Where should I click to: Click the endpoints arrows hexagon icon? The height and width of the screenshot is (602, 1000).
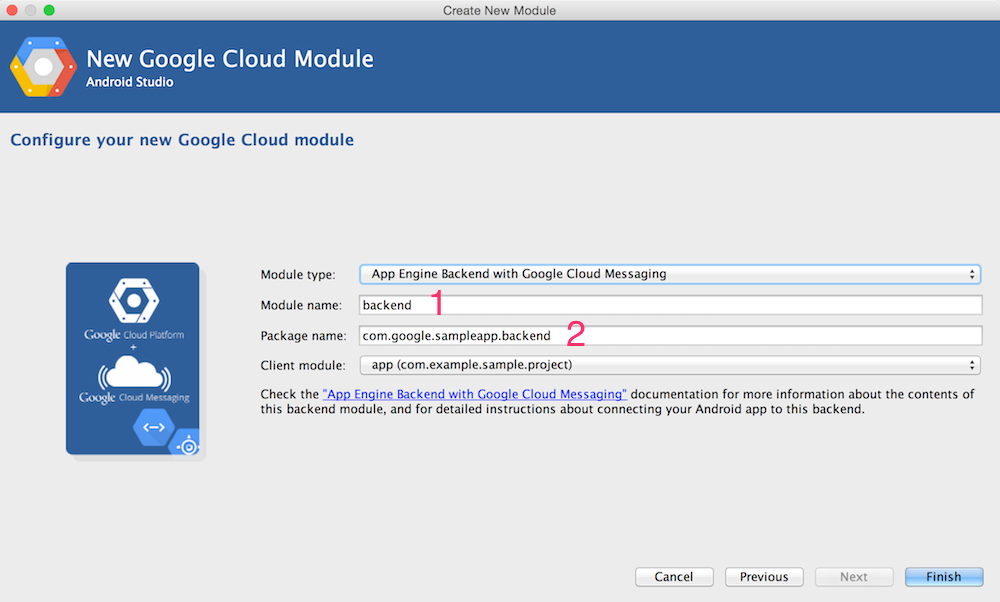click(x=153, y=427)
